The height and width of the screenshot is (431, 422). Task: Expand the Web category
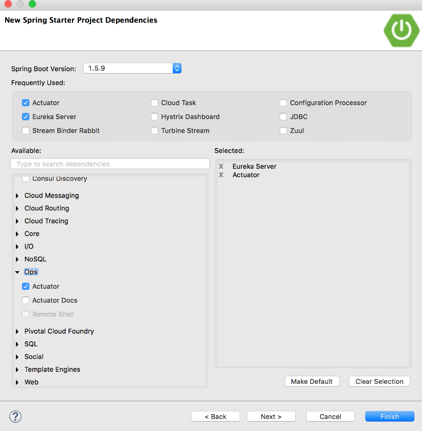pos(17,382)
